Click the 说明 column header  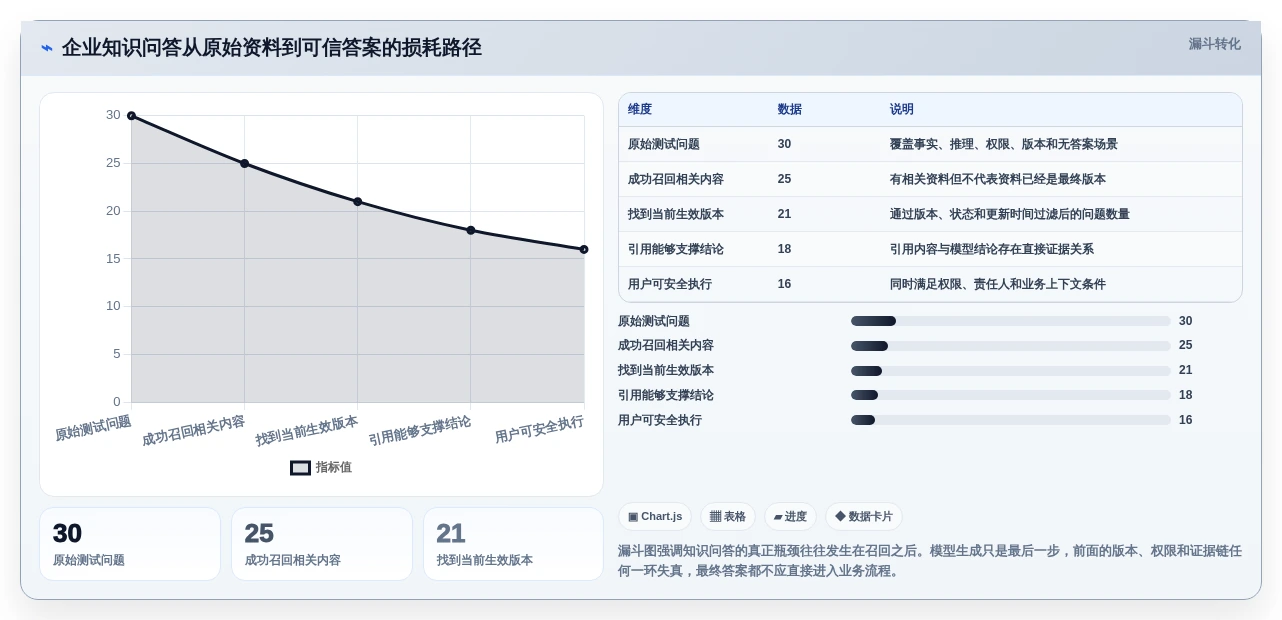click(902, 110)
